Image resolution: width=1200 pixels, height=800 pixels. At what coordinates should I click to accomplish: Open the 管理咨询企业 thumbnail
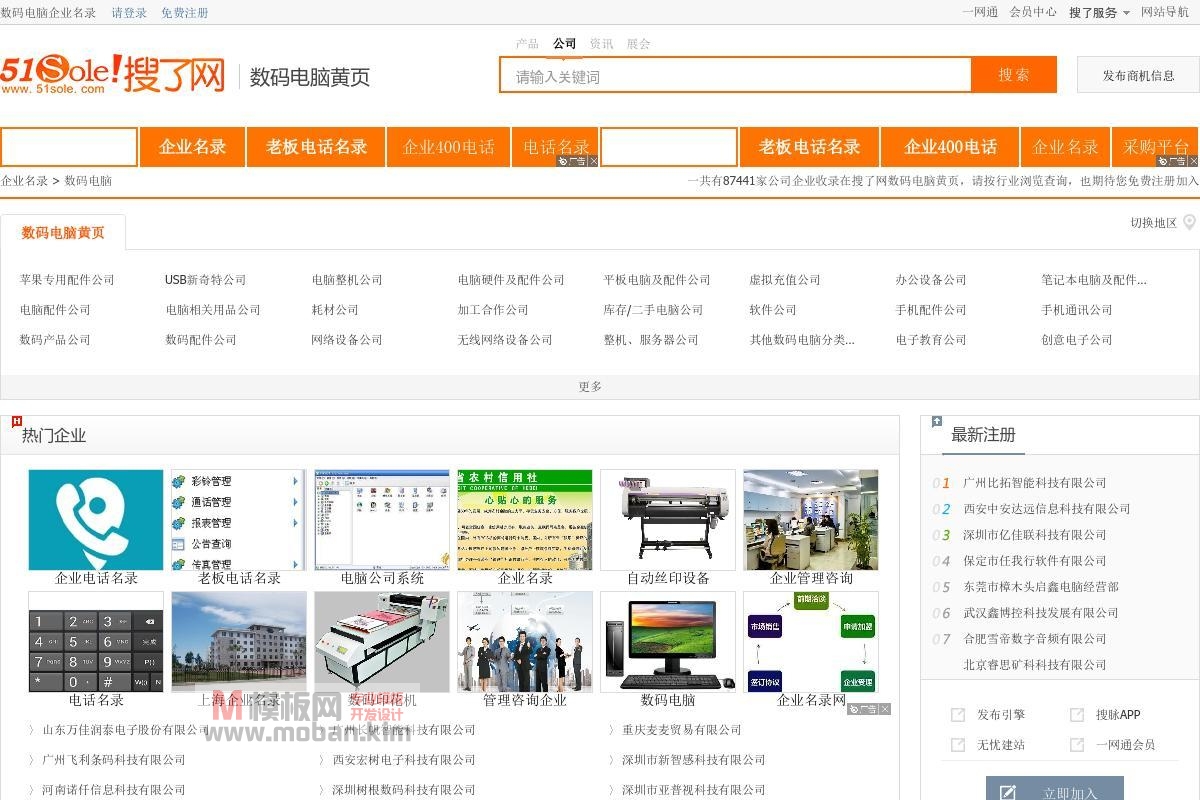click(x=525, y=642)
